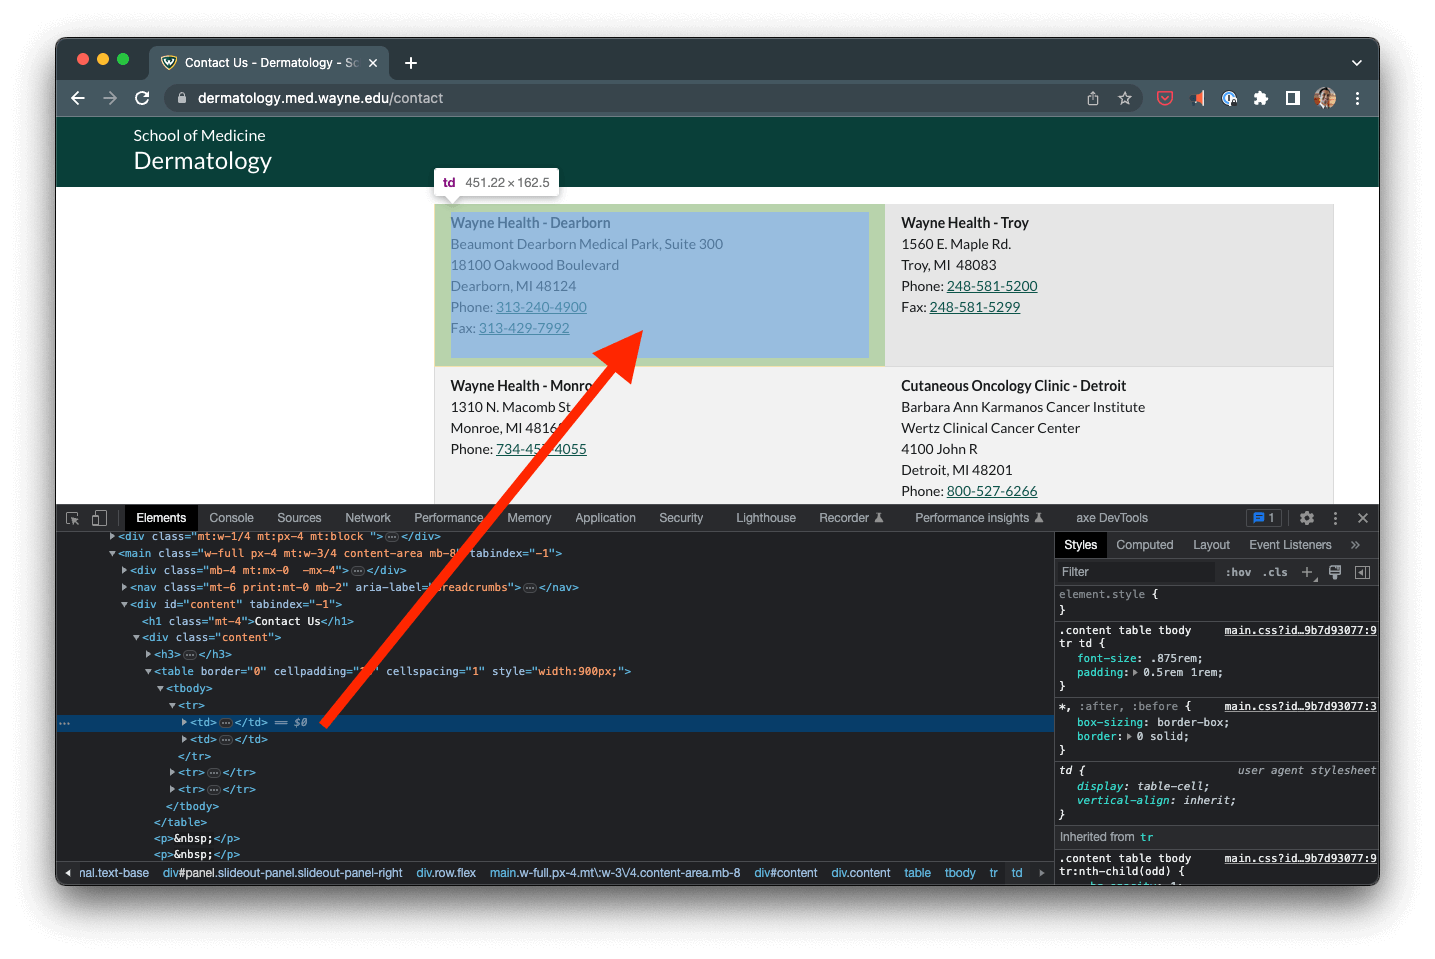This screenshot has width=1435, height=959.
Task: Click the bookmark star in the address bar
Action: 1125,98
